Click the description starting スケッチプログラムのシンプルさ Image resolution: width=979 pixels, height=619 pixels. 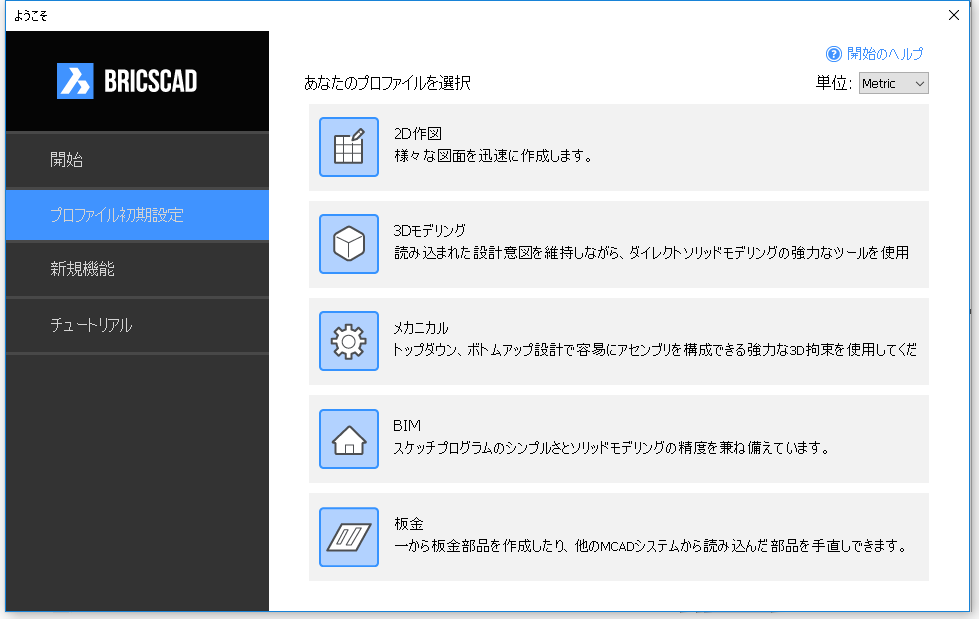(x=612, y=448)
